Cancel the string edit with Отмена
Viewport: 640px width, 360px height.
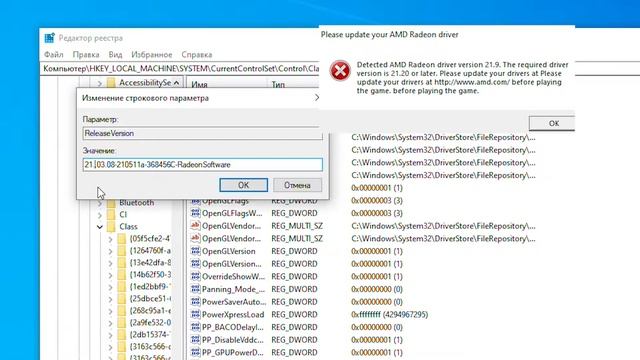[297, 185]
